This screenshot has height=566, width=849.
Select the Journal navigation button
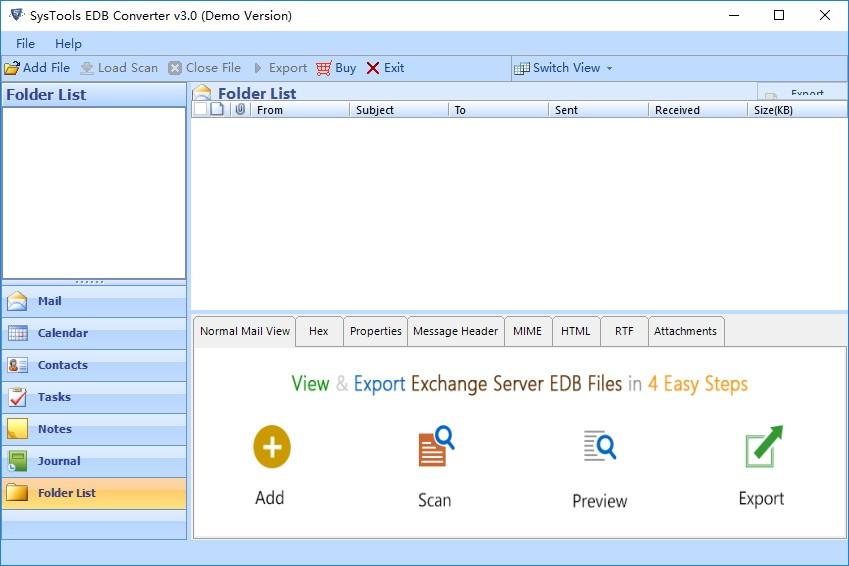(x=94, y=461)
